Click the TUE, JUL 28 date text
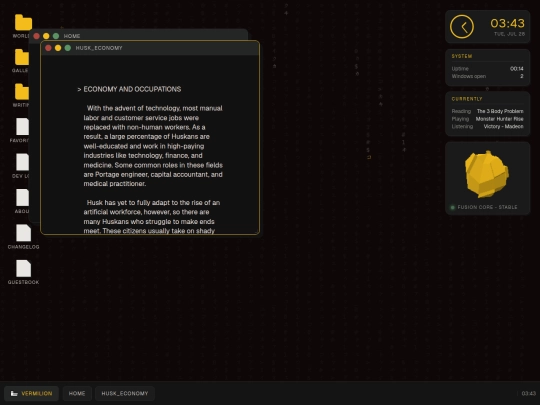This screenshot has width=540, height=405. 509,34
